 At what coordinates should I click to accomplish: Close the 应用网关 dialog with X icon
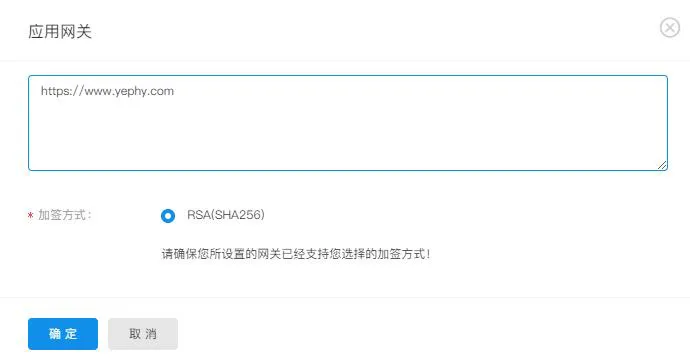pyautogui.click(x=670, y=28)
